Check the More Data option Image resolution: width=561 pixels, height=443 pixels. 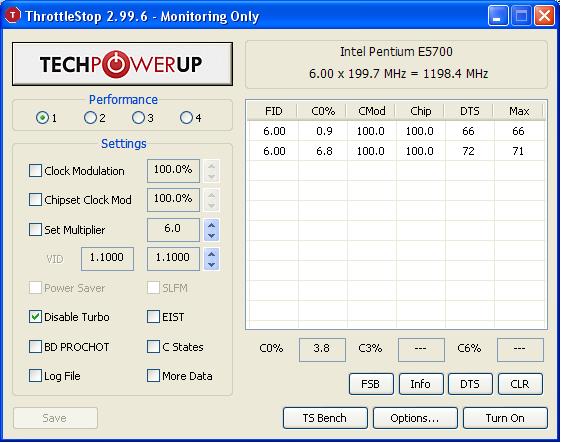point(153,376)
